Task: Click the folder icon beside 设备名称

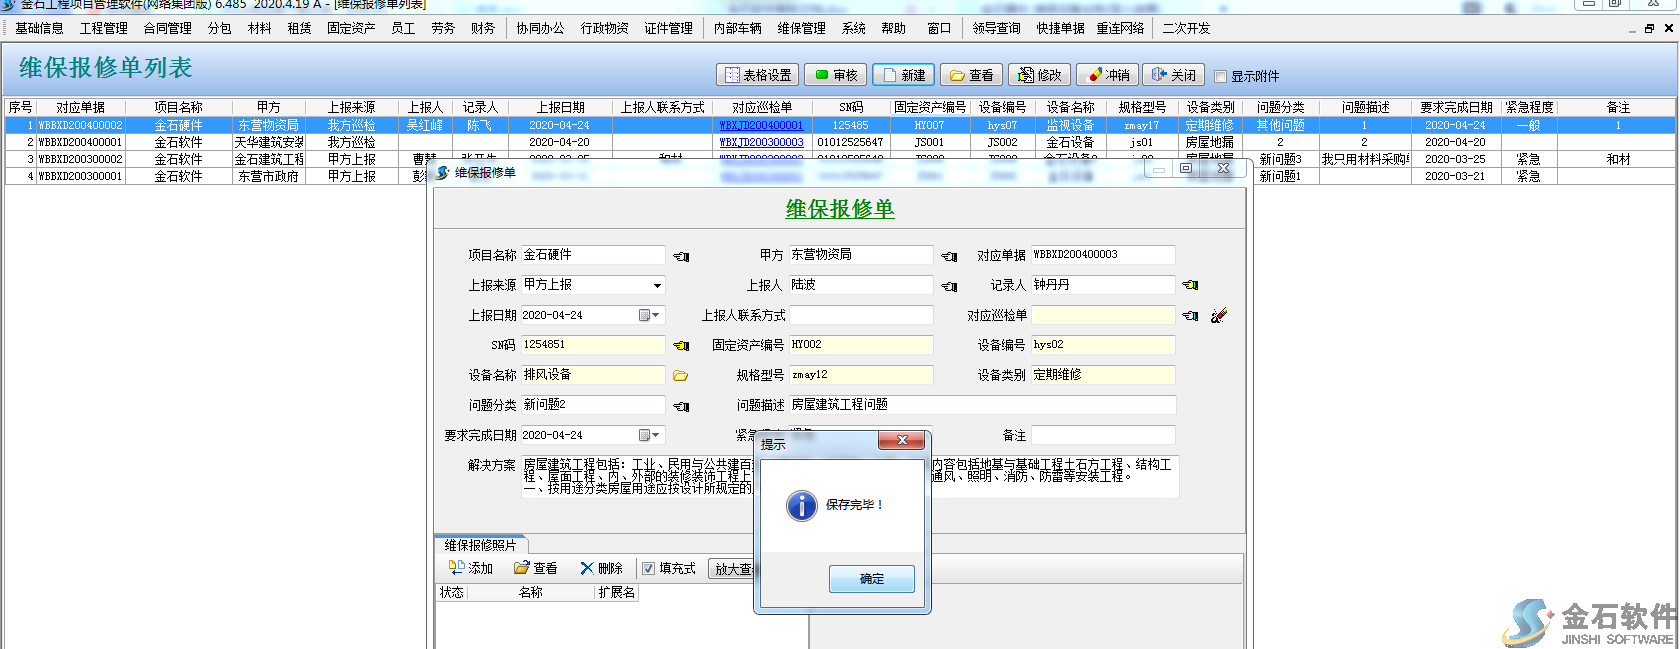Action: click(x=681, y=376)
